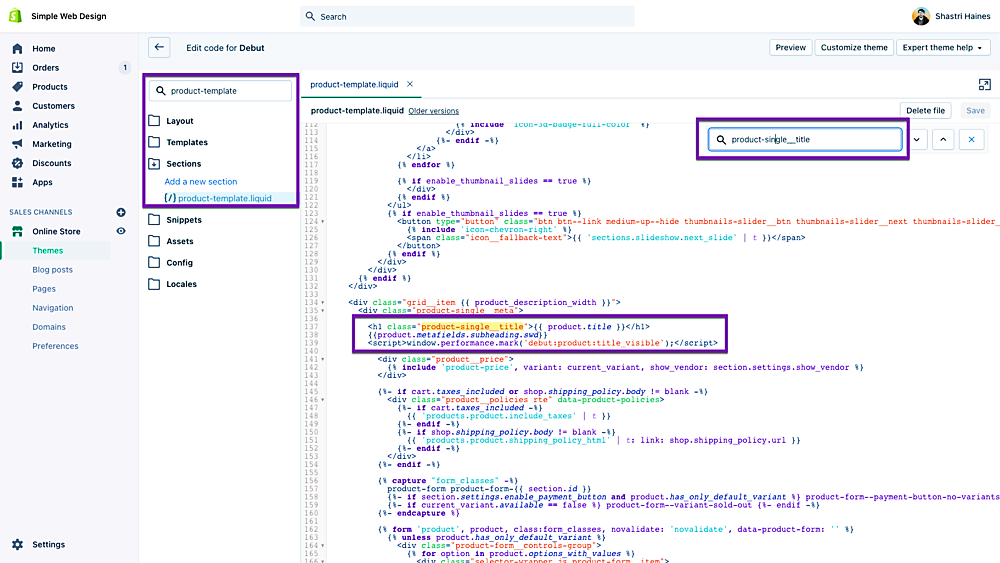
Task: Close the product-template.liquid tab
Action: (410, 84)
